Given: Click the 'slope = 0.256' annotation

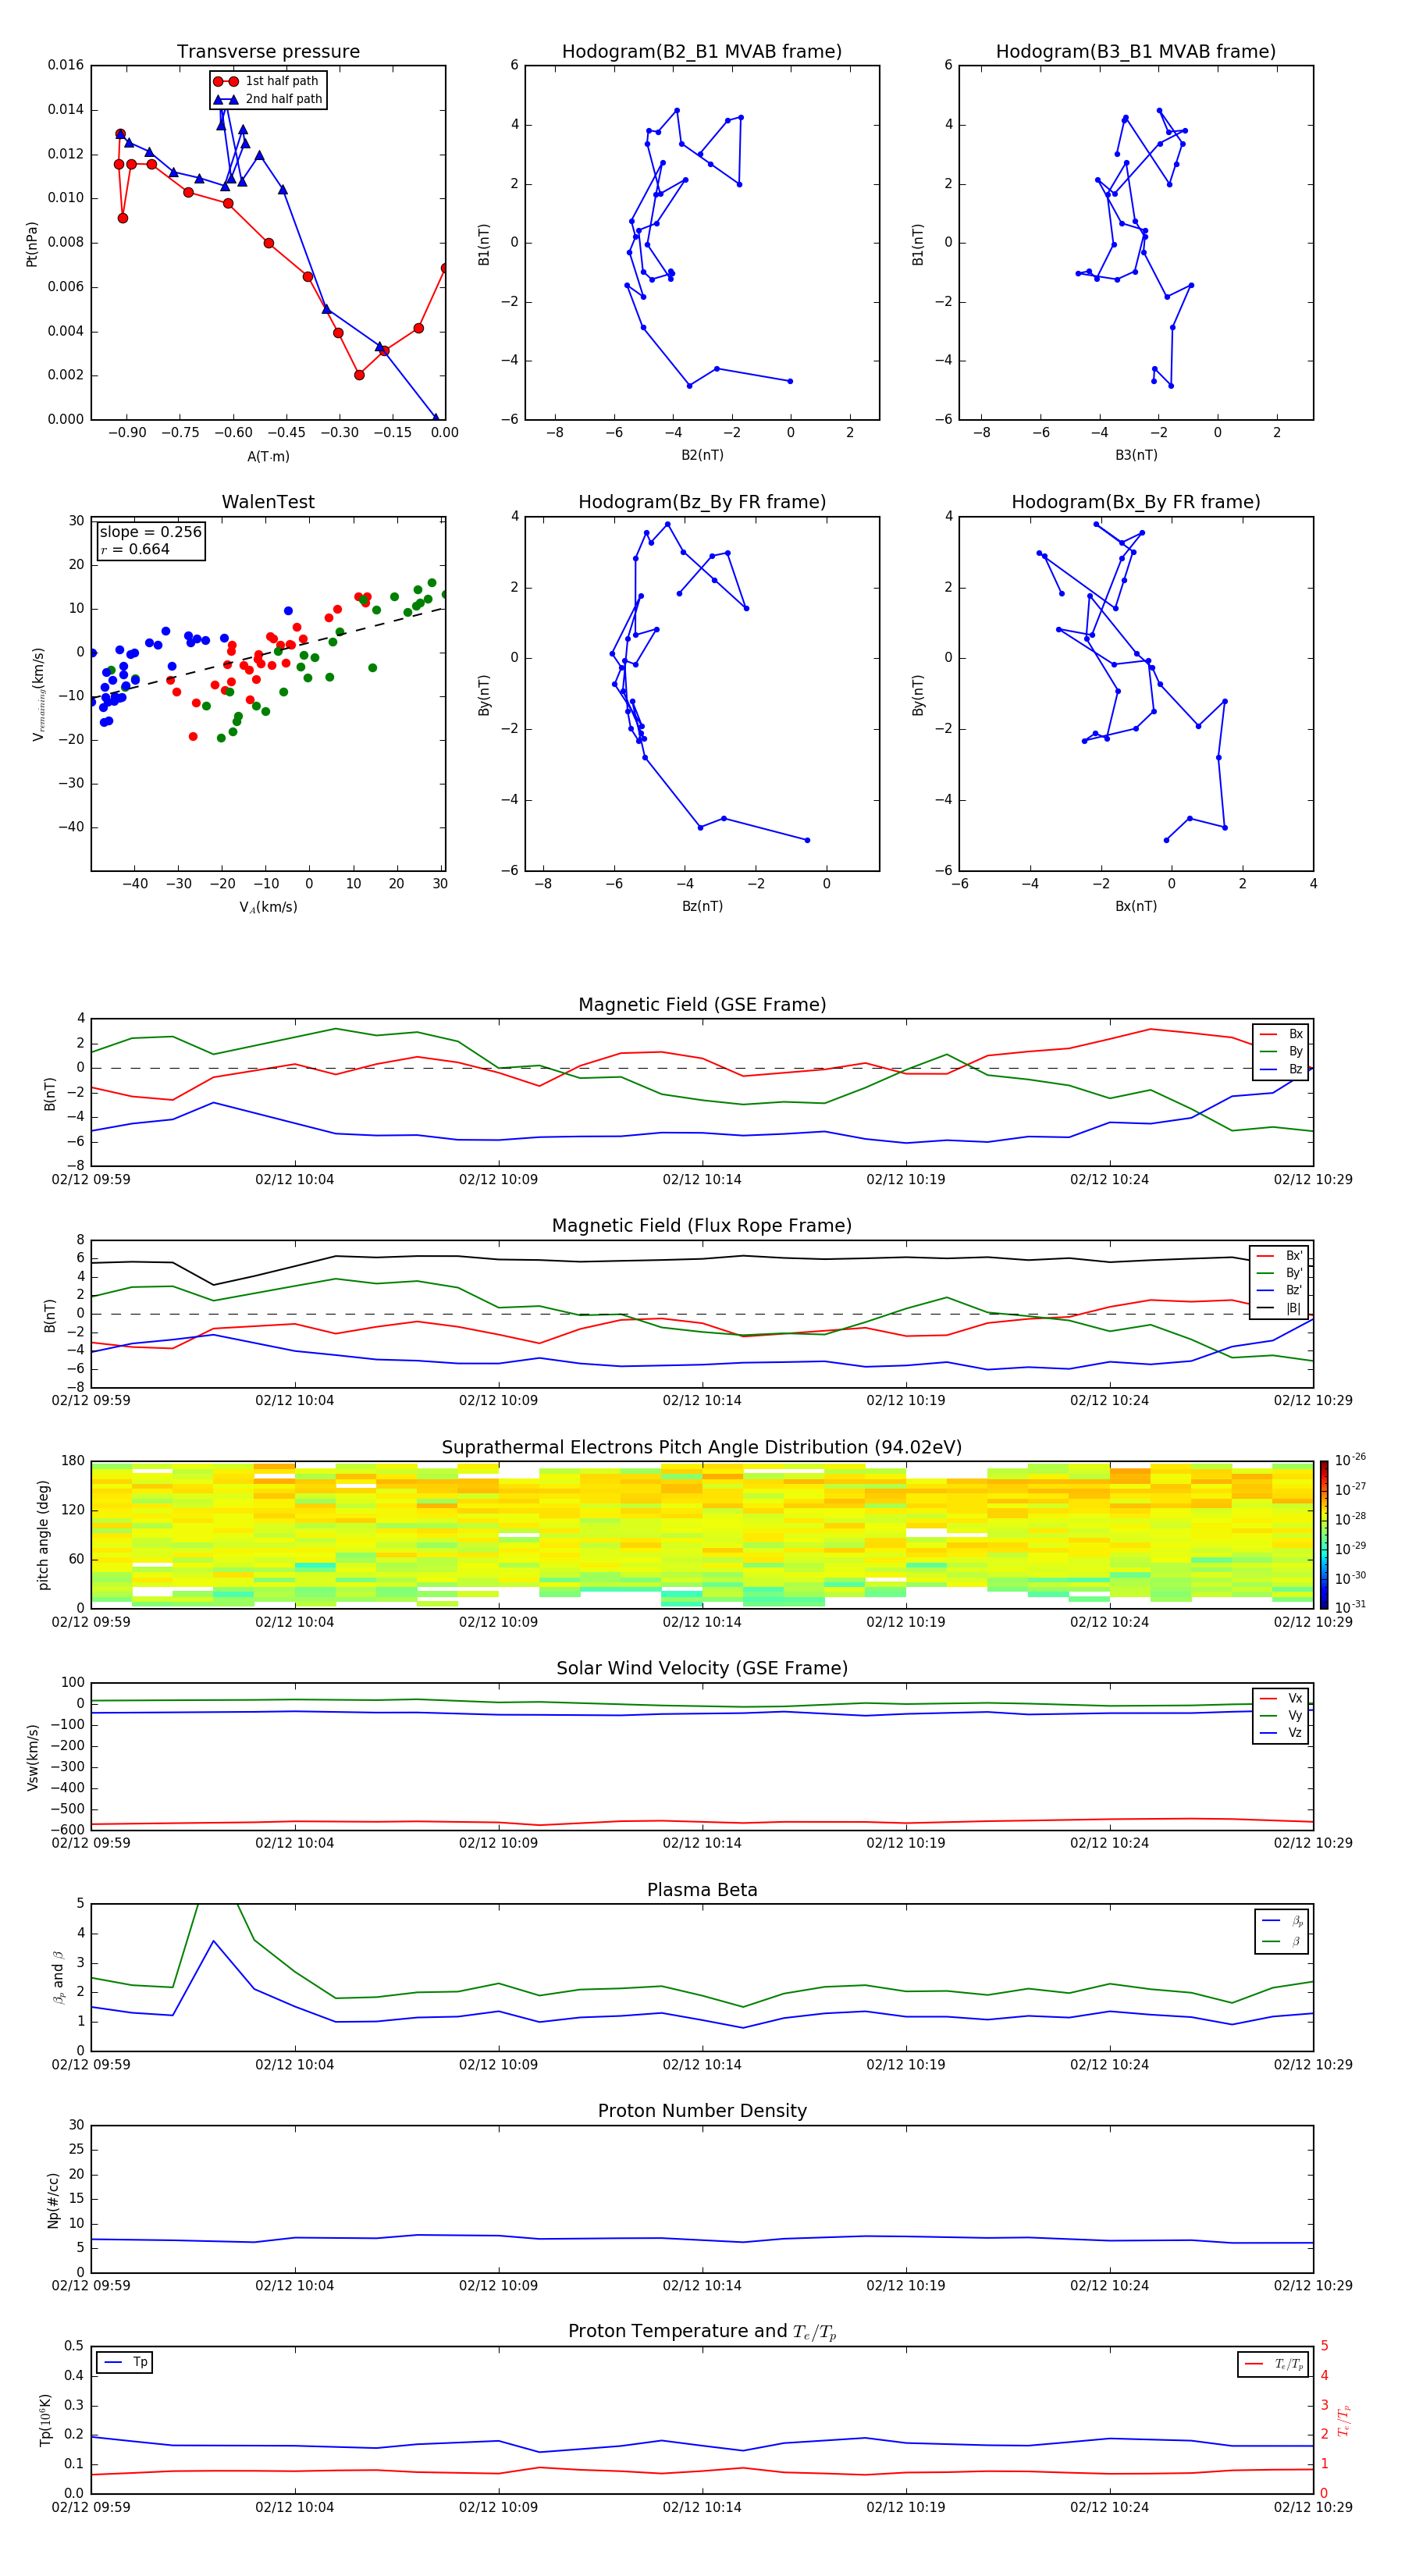Looking at the screenshot, I should [151, 532].
